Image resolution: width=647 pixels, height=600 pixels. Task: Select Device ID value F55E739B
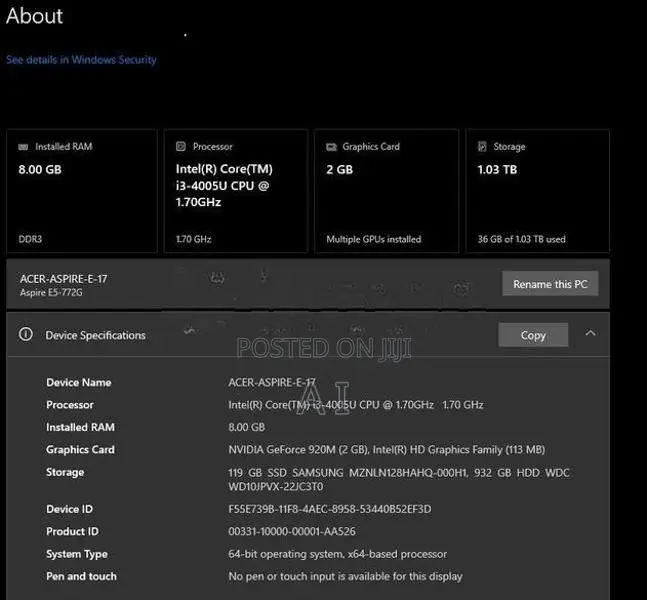point(330,509)
